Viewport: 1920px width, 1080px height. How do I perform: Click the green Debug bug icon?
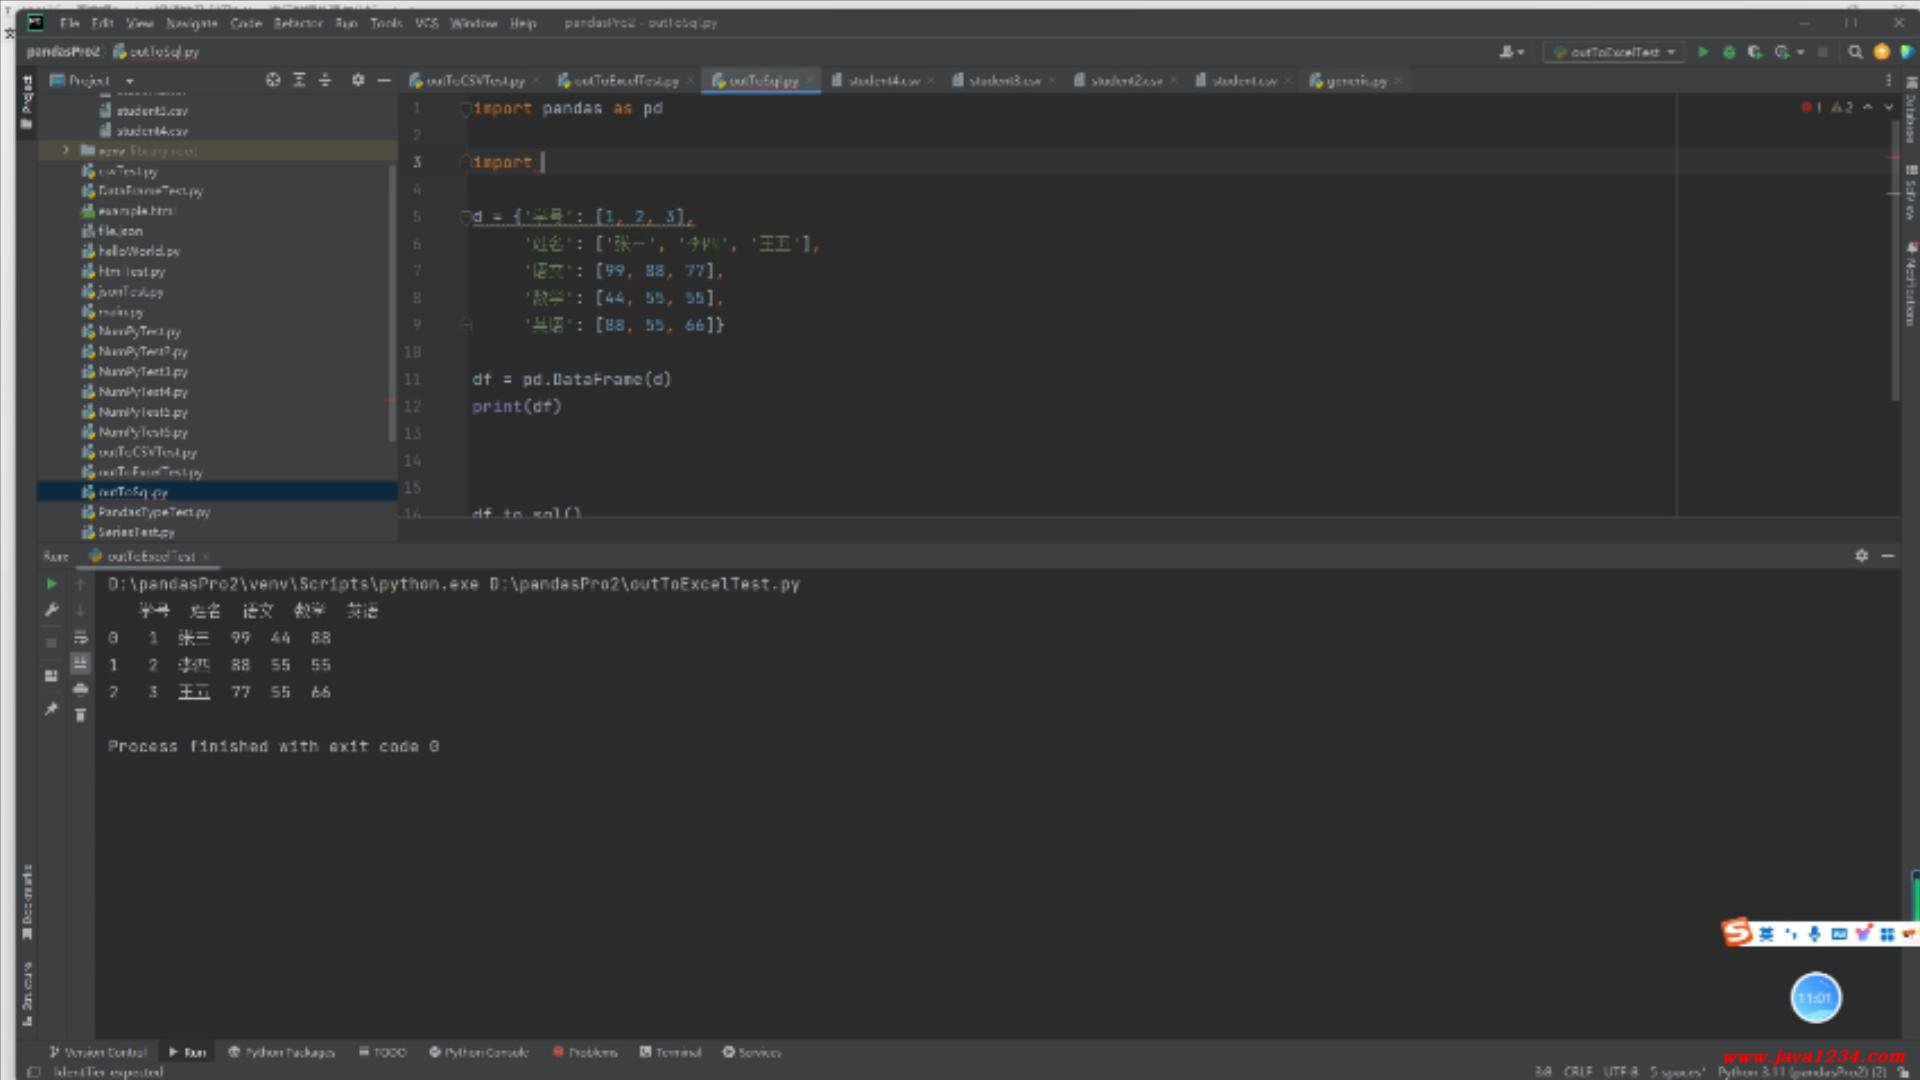tap(1729, 52)
